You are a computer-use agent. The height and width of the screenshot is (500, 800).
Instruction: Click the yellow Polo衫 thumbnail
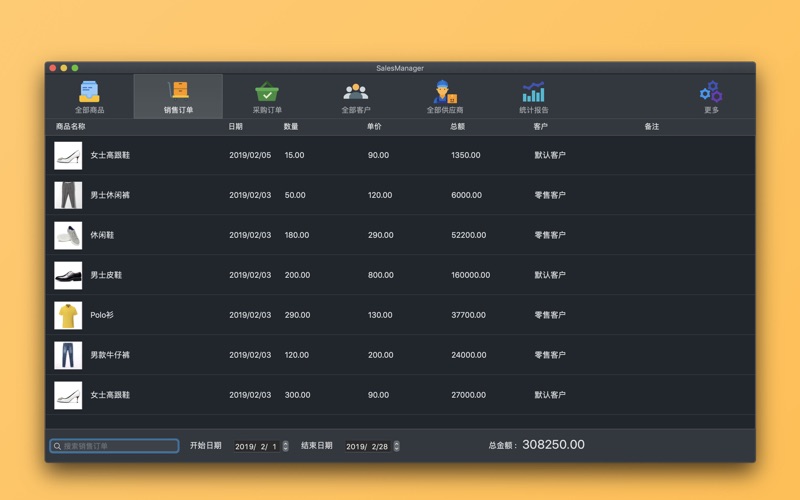[68, 315]
